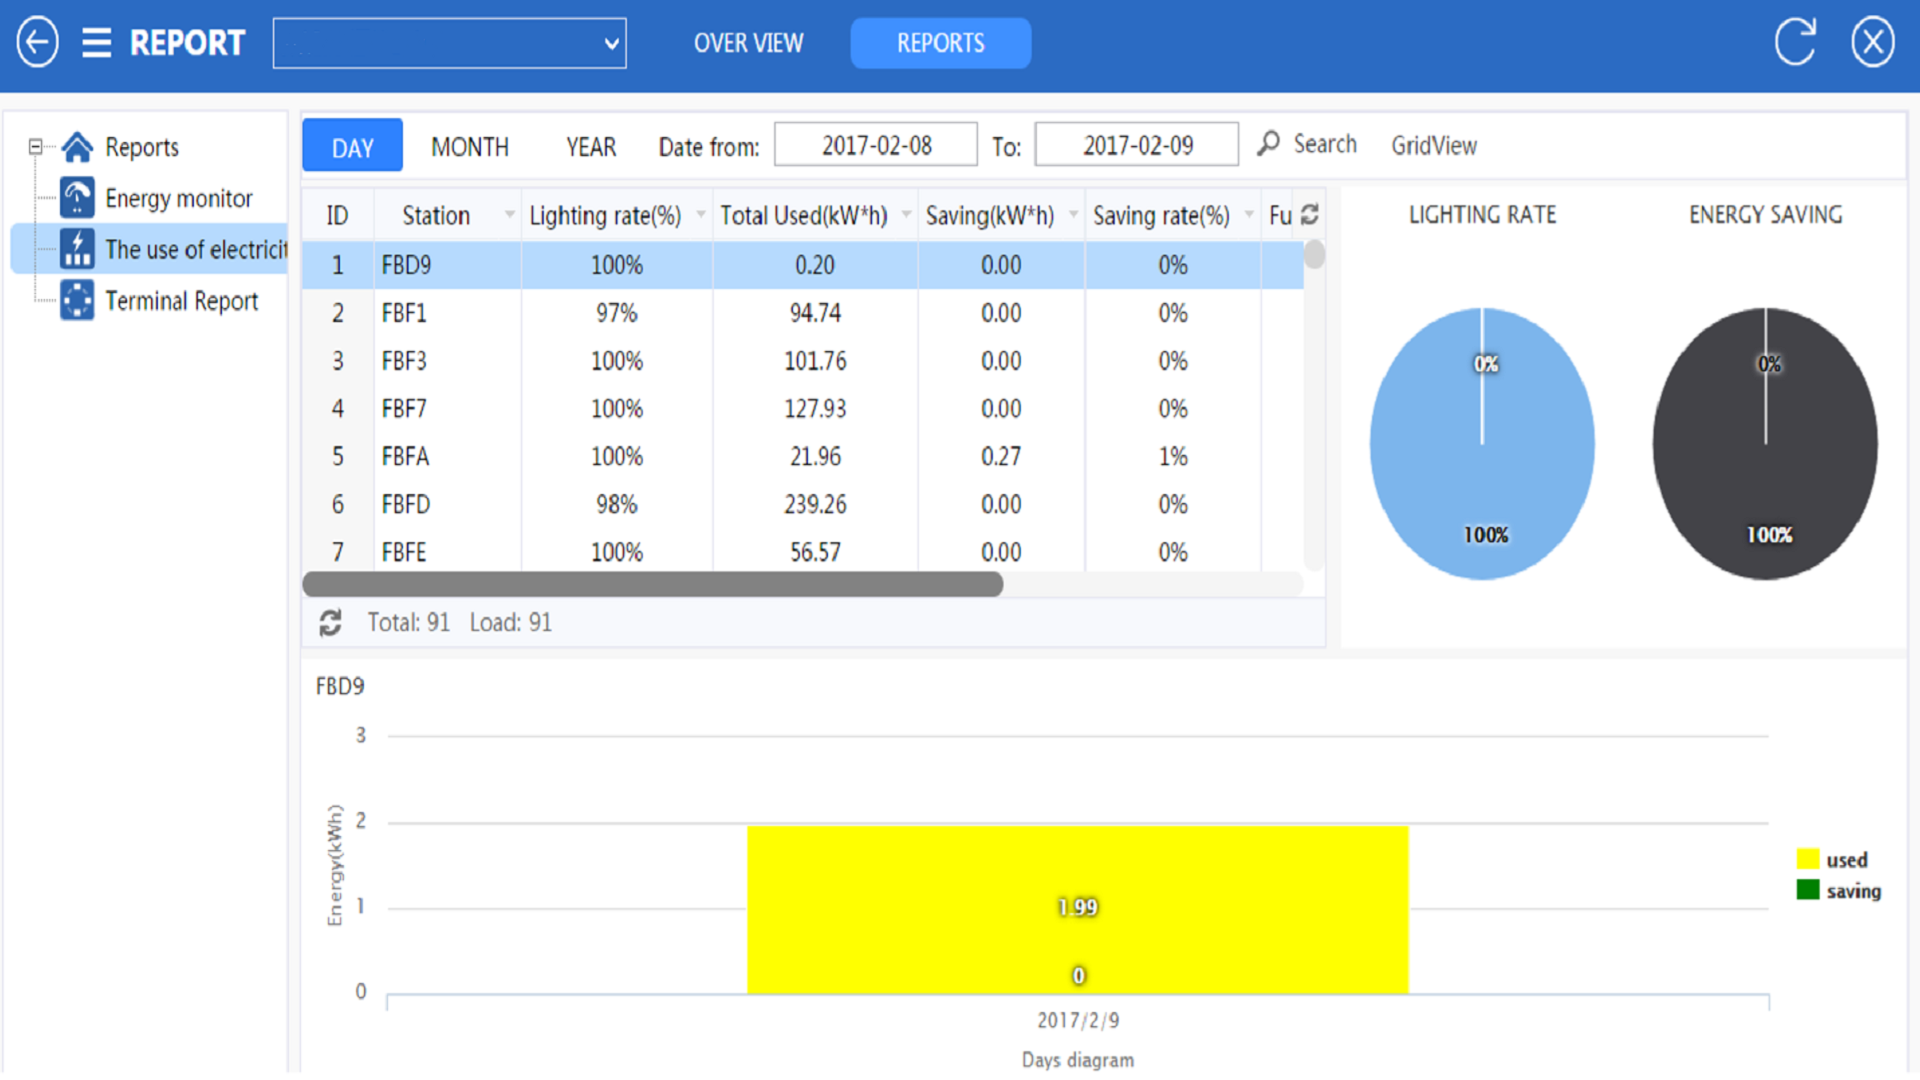This screenshot has width=1920, height=1080.
Task: Collapse the Reports tree node
Action: pos(36,146)
